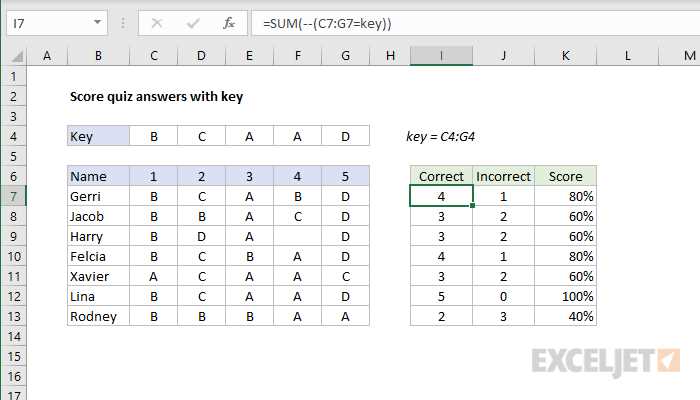Select column G header
The height and width of the screenshot is (400, 700).
[345, 56]
